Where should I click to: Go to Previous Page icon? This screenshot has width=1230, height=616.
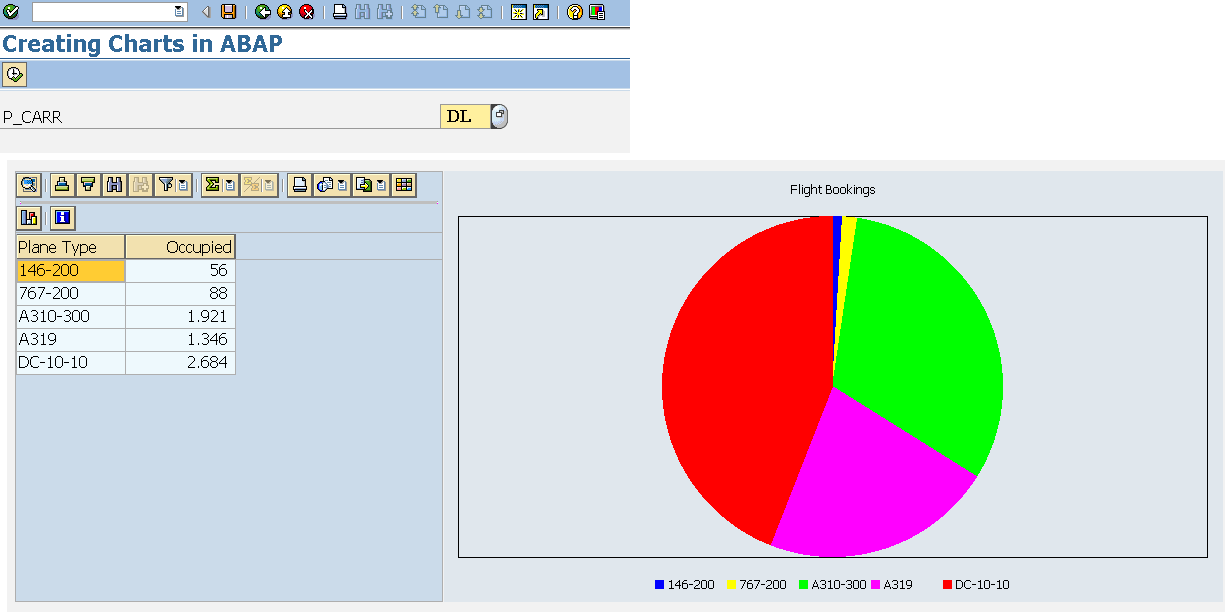click(x=440, y=12)
